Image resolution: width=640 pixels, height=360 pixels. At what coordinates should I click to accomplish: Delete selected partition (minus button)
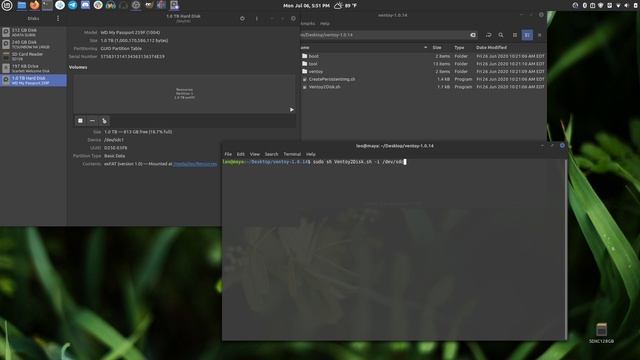click(92, 121)
